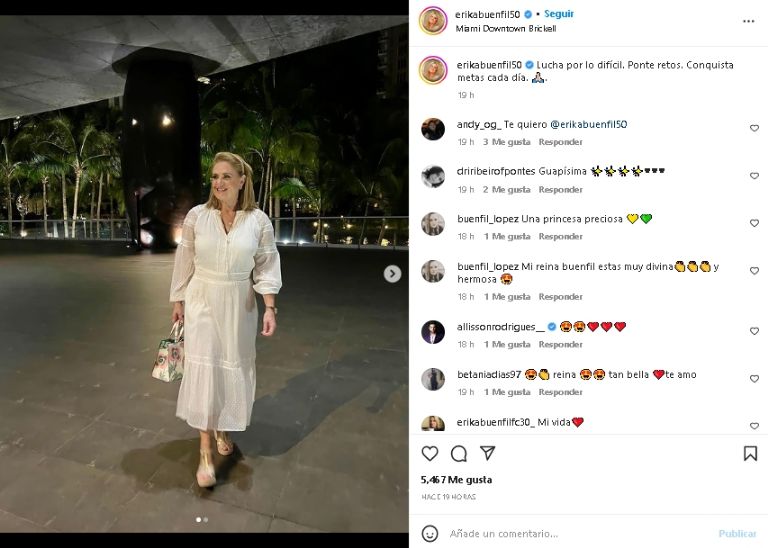
Task: Share the post with the paper plane icon
Action: [487, 453]
